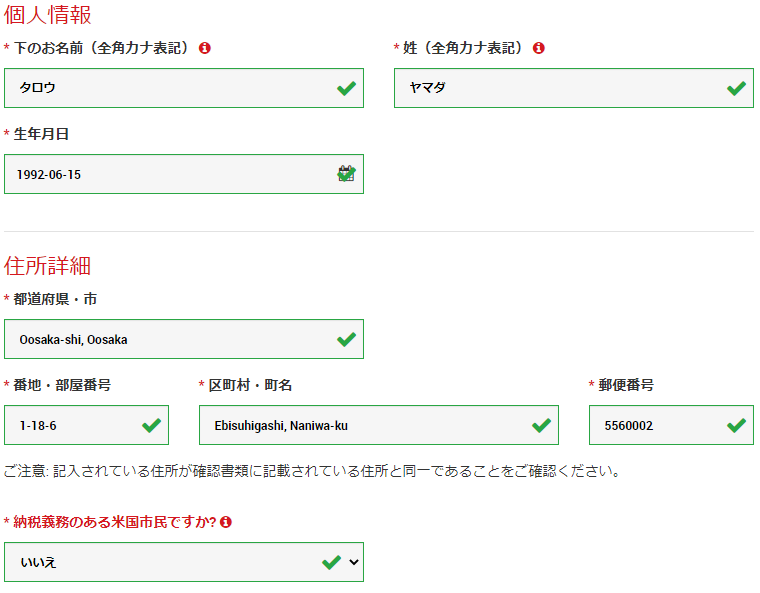Click green checkmark in いいえ dropdown
Image resolution: width=760 pixels, height=593 pixels.
pos(332,562)
